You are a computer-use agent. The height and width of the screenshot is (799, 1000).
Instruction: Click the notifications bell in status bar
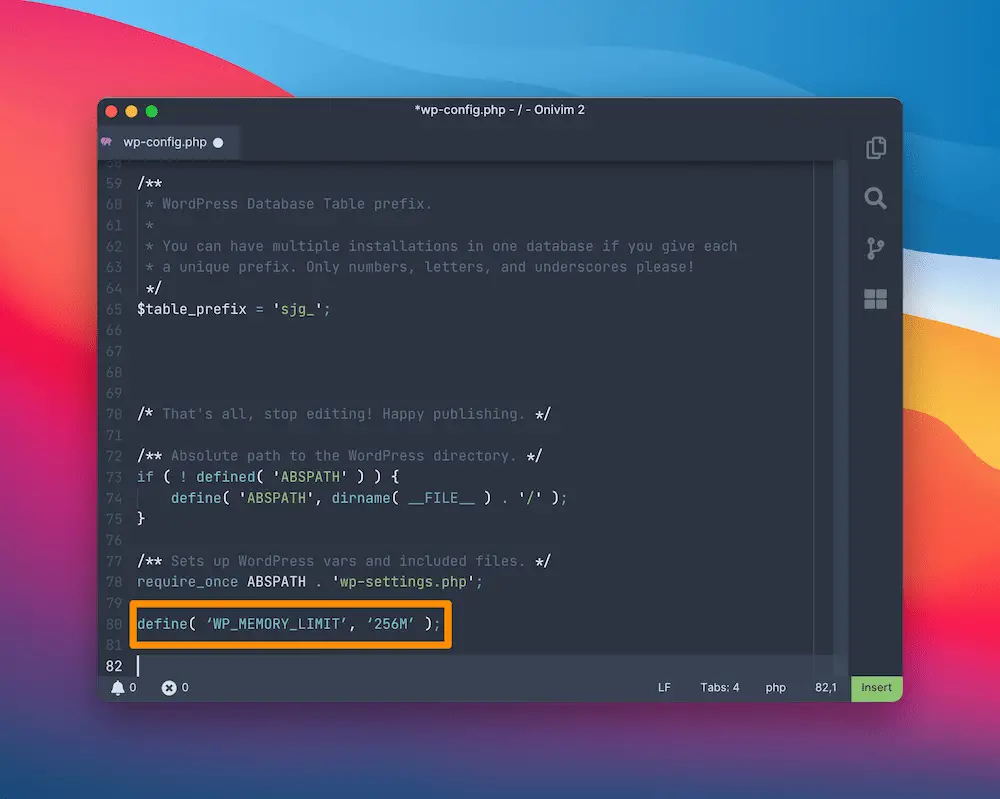(118, 688)
